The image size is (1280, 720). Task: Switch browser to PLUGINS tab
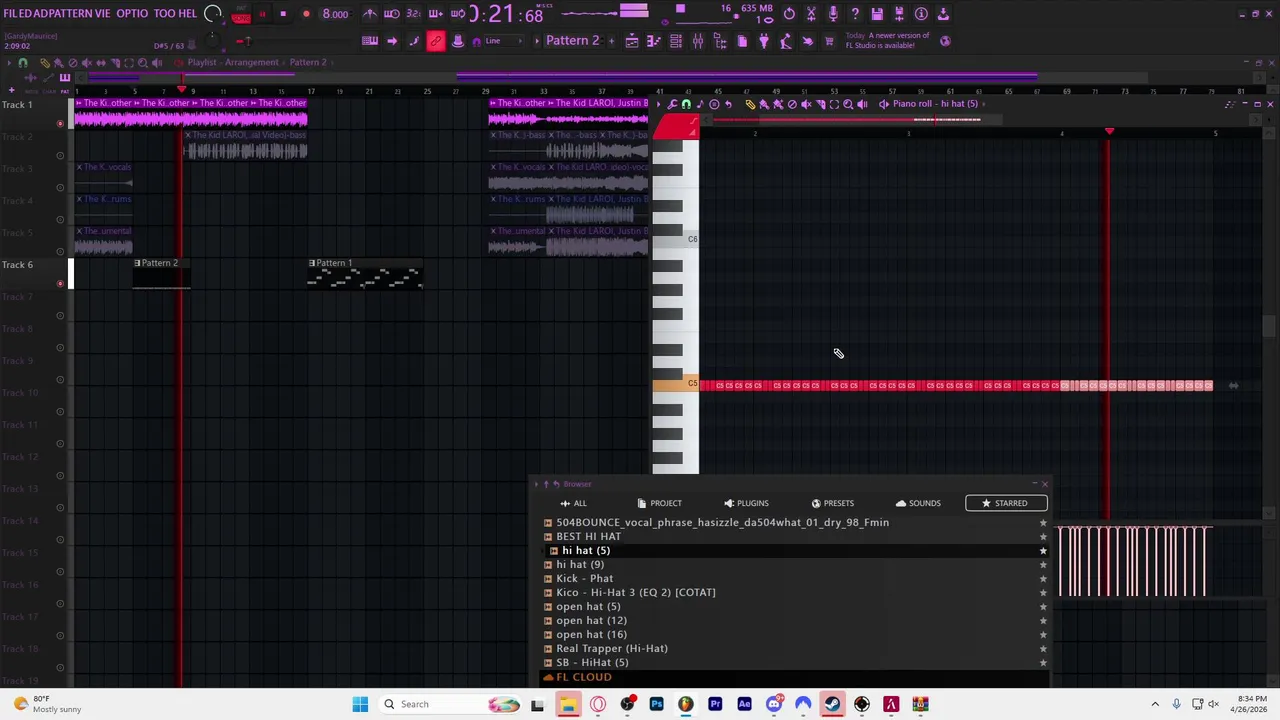[x=746, y=503]
